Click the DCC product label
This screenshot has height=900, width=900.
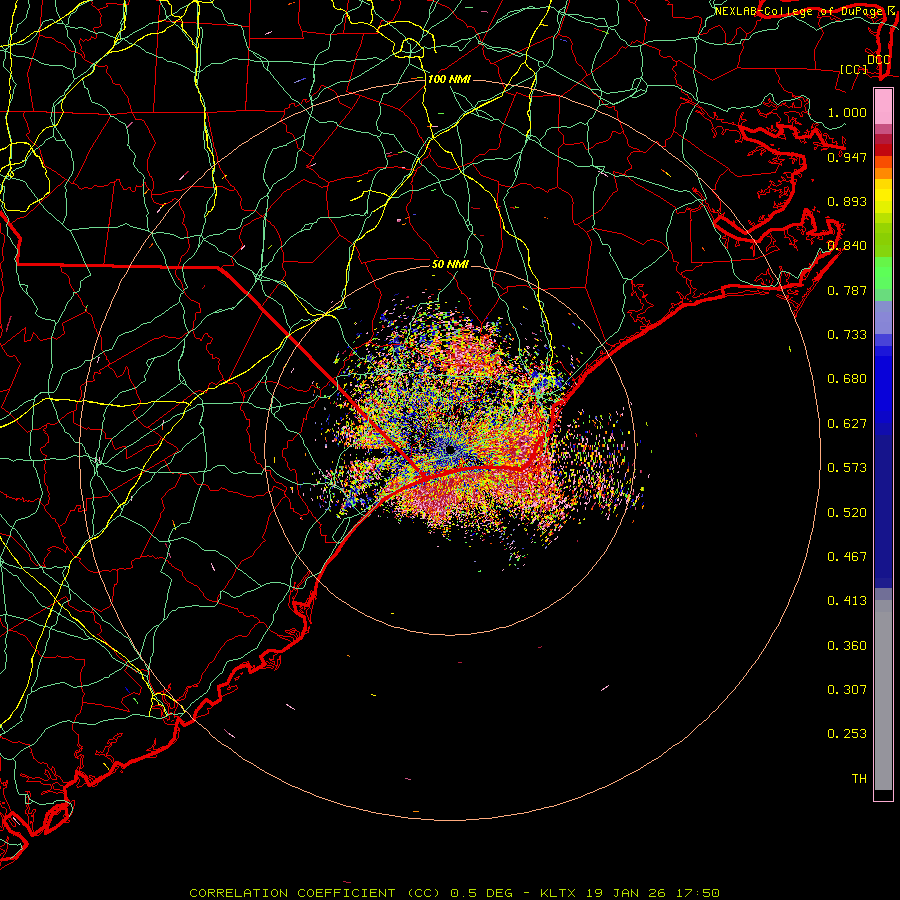click(x=878, y=59)
